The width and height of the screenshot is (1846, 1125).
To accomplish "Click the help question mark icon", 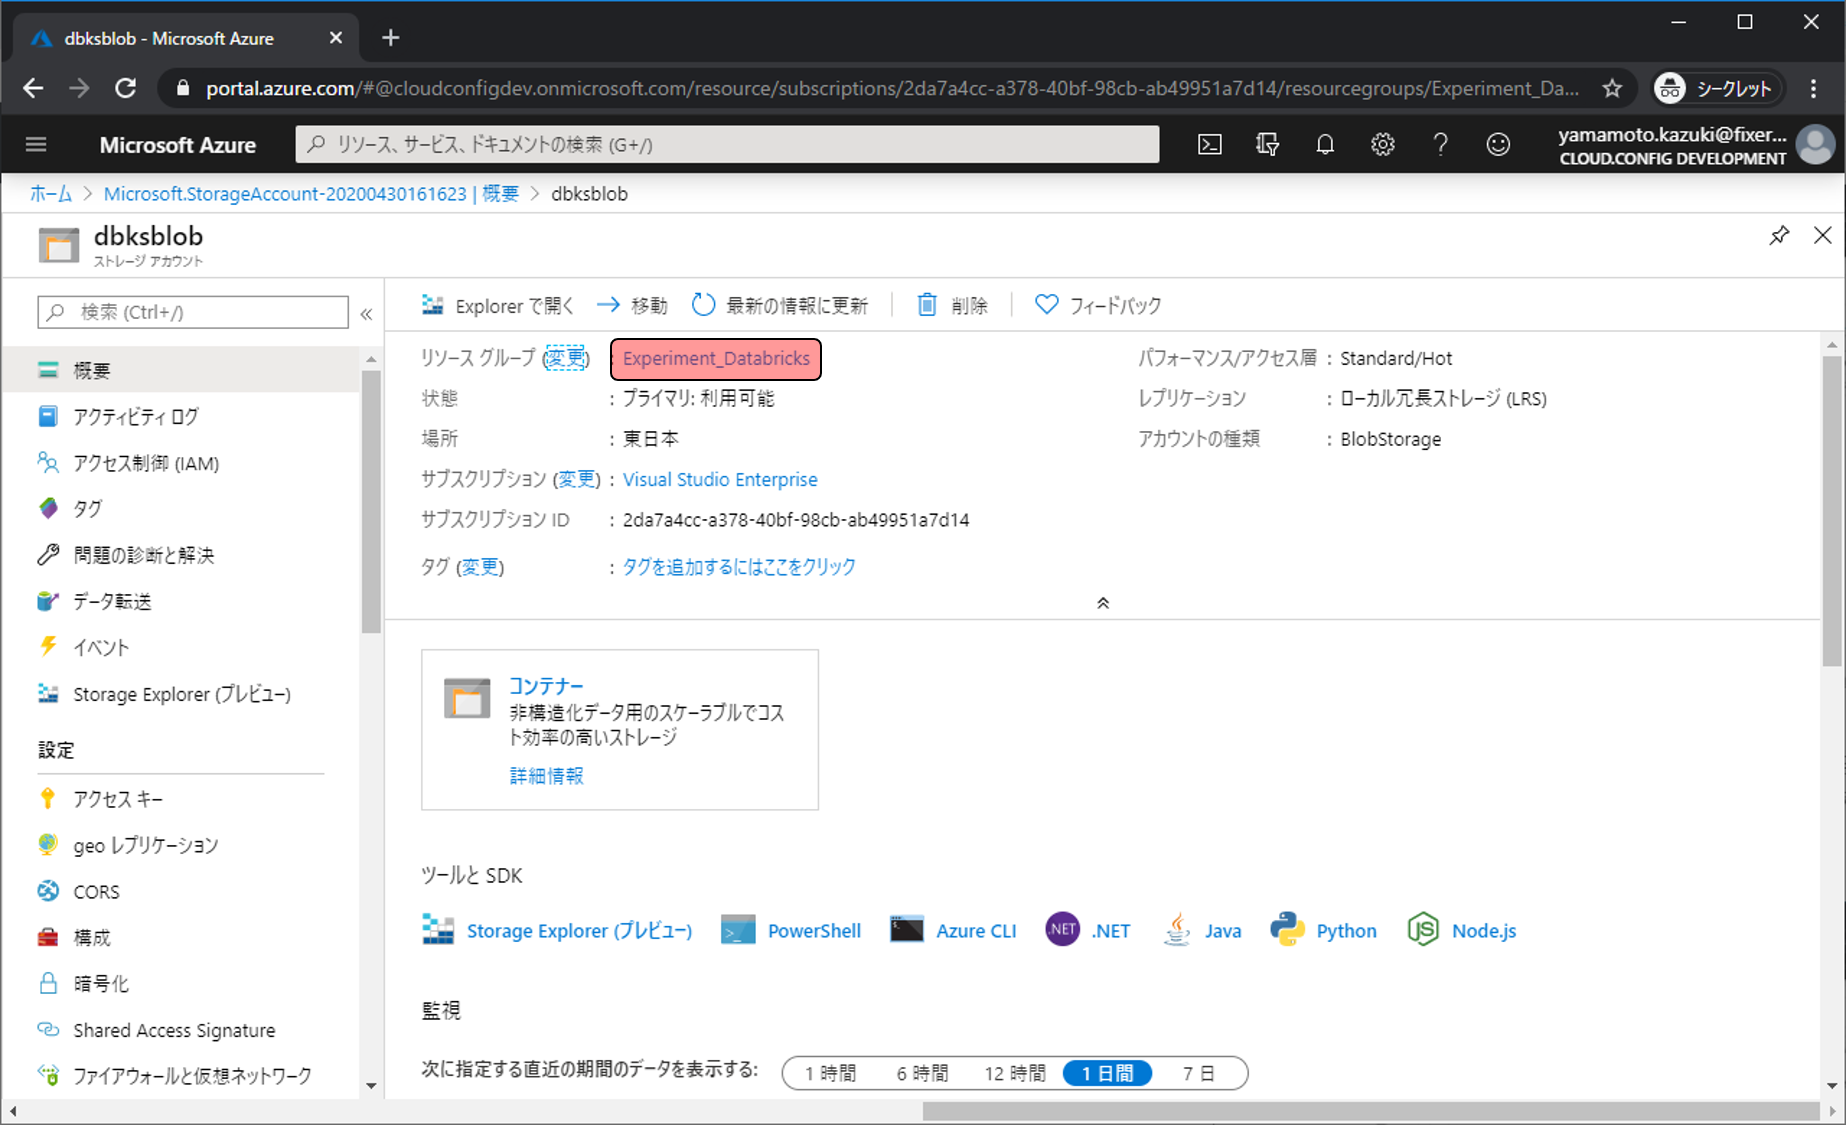I will (1440, 145).
